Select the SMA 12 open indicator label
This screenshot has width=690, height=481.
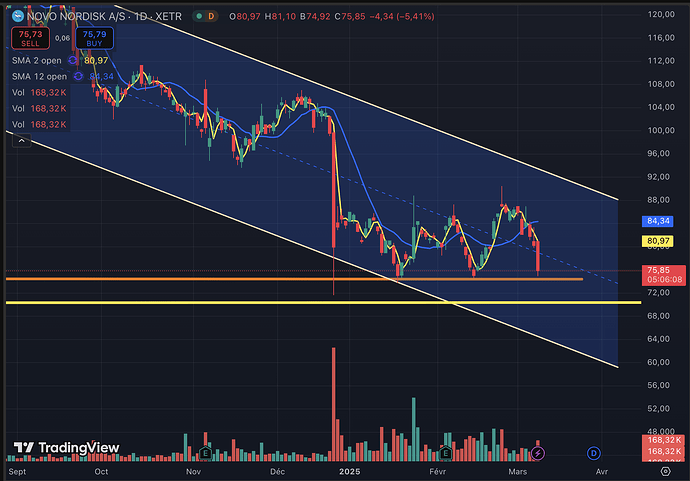39,77
